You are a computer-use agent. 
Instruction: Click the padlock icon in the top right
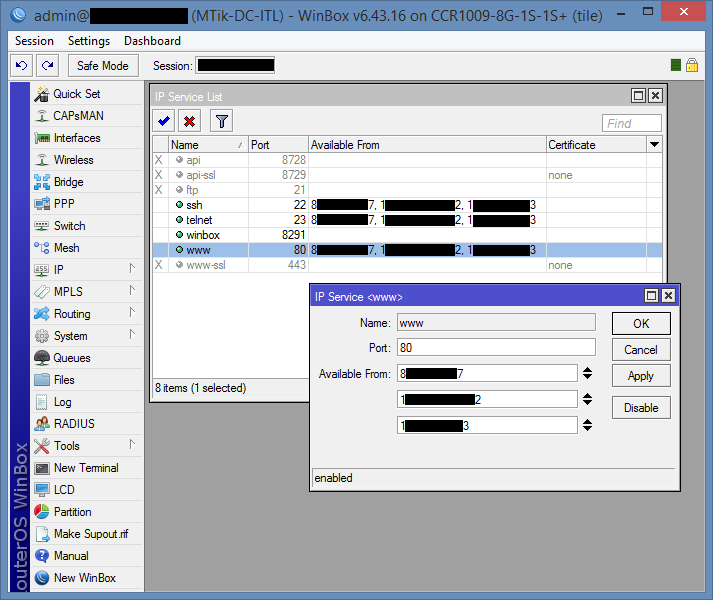point(692,65)
